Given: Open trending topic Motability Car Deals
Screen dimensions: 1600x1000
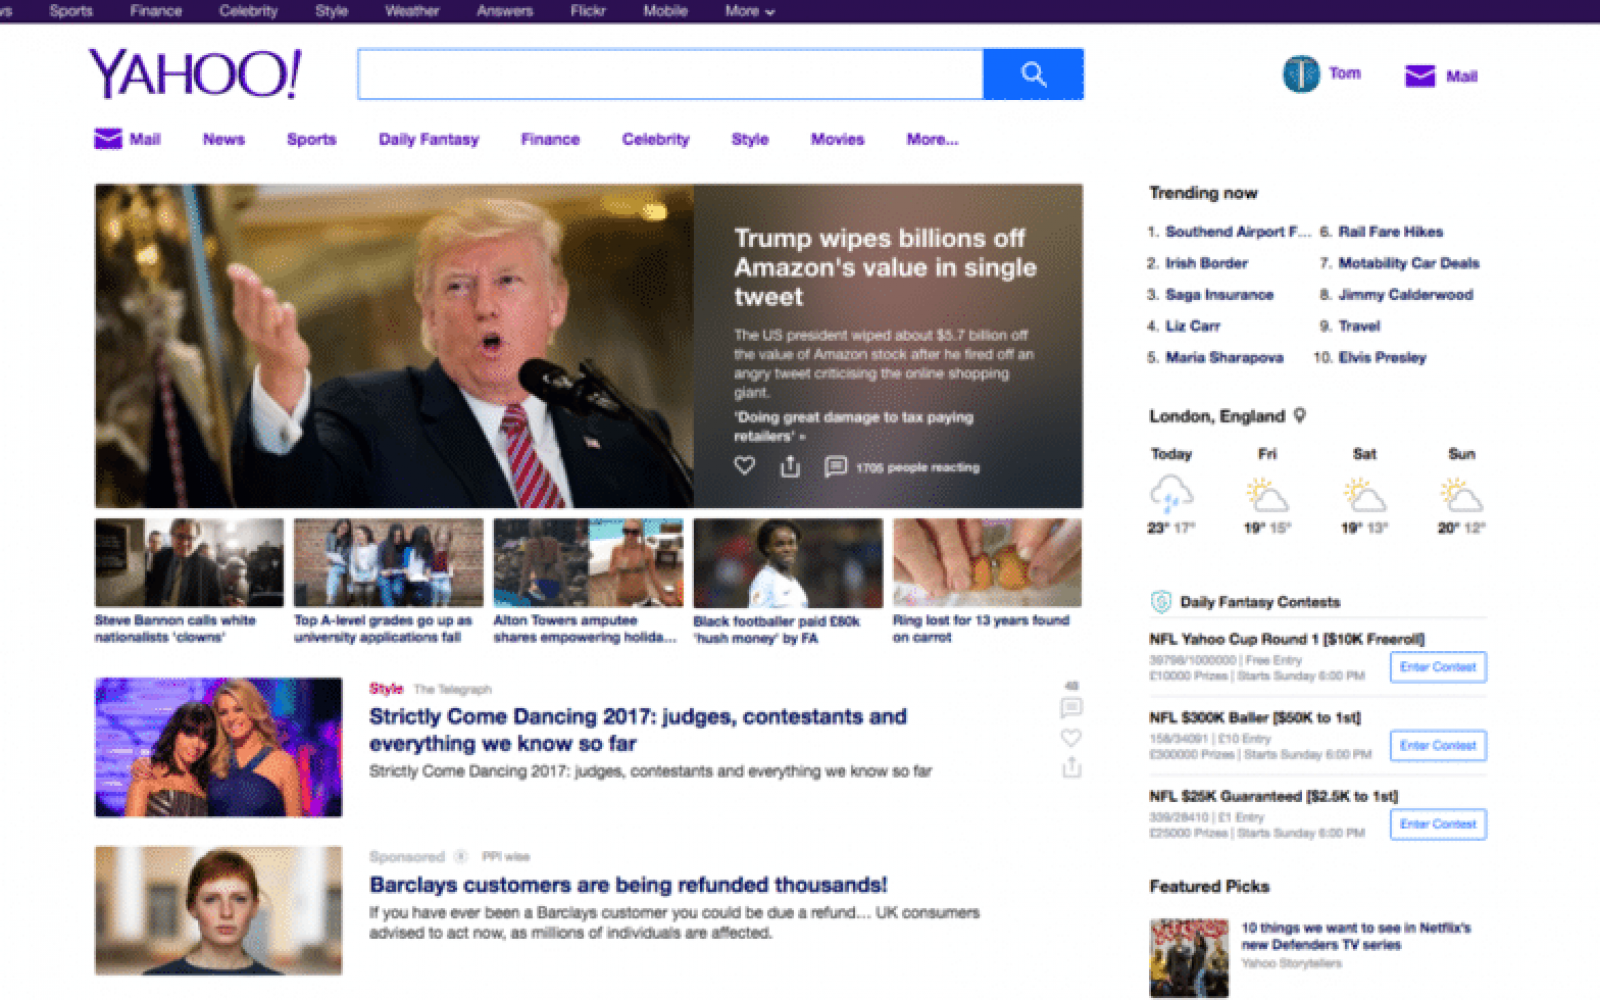Looking at the screenshot, I should click(x=1409, y=263).
